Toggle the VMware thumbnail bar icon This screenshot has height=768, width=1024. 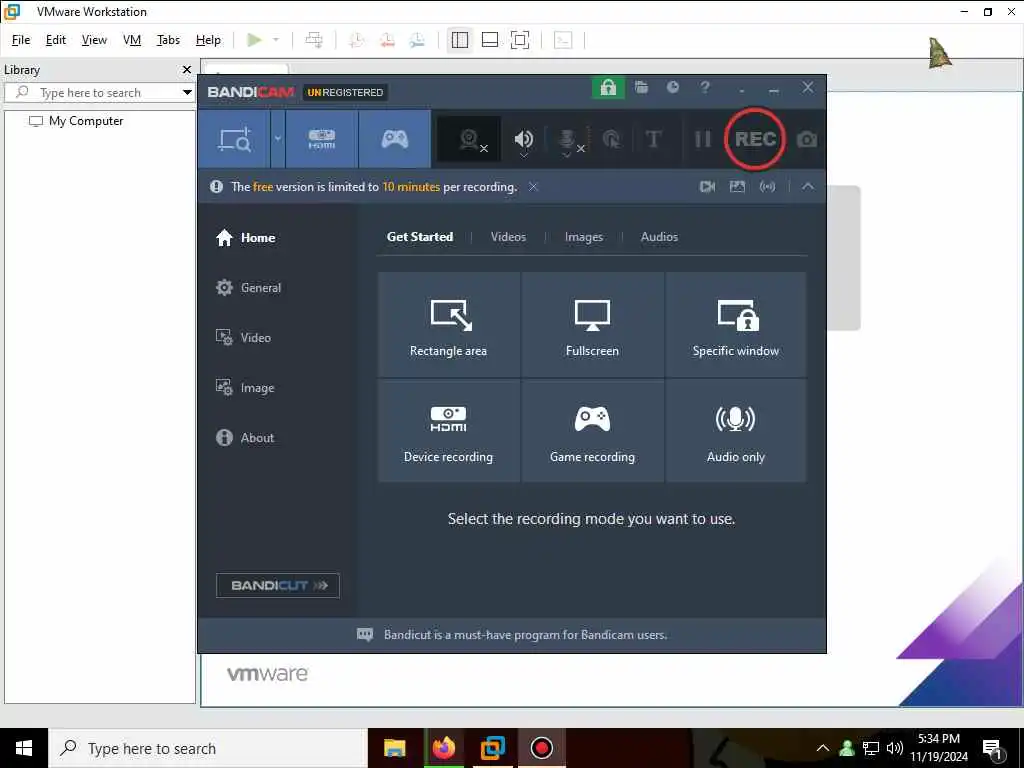coord(490,40)
